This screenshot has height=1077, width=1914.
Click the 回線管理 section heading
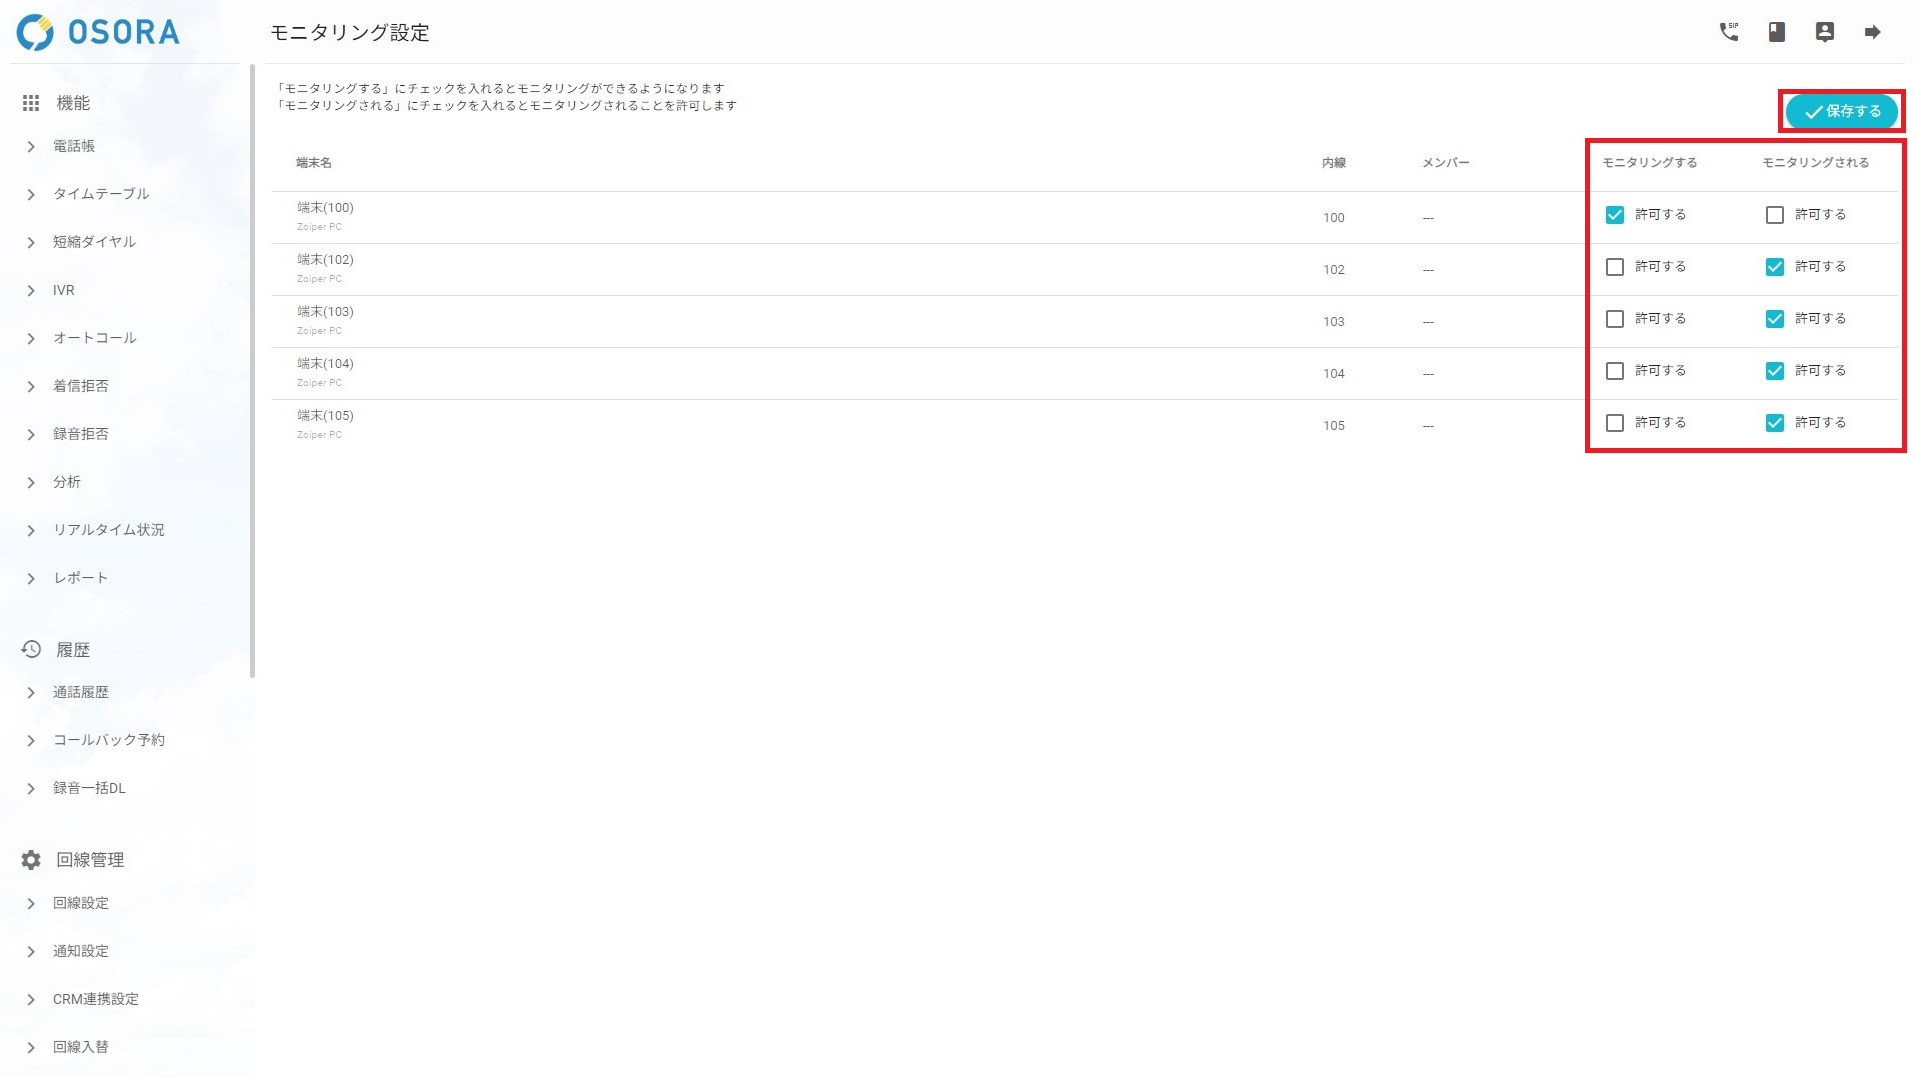(90, 860)
